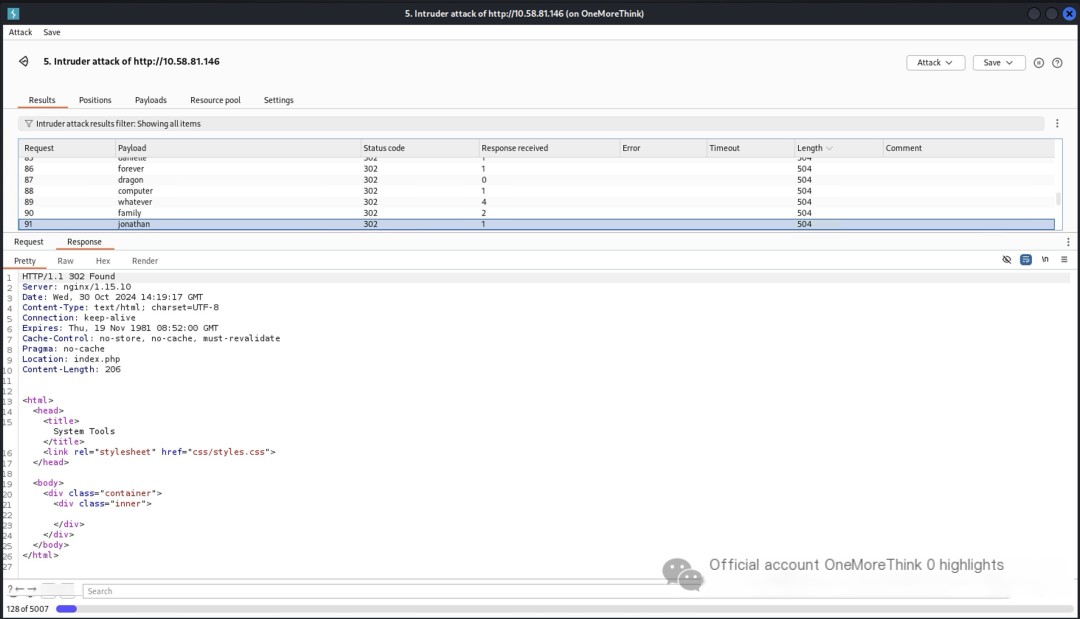This screenshot has height=619, width=1080.
Task: Select the row with payload family
Action: coord(537,213)
